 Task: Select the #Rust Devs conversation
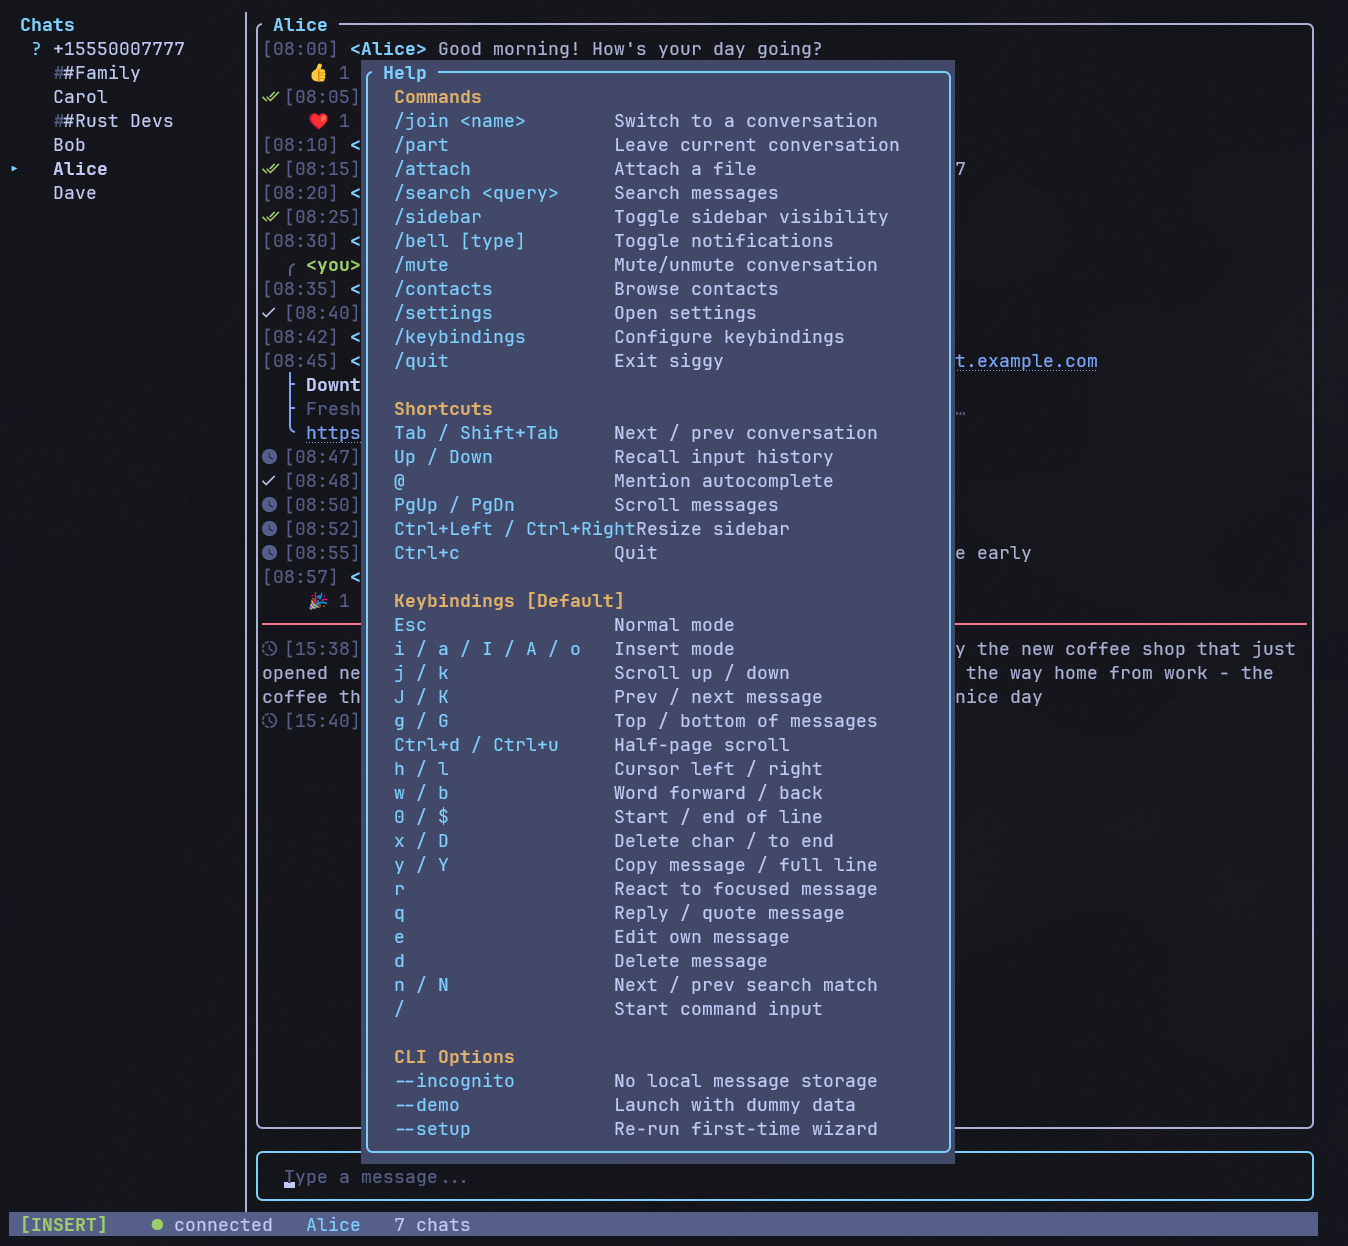(x=113, y=121)
